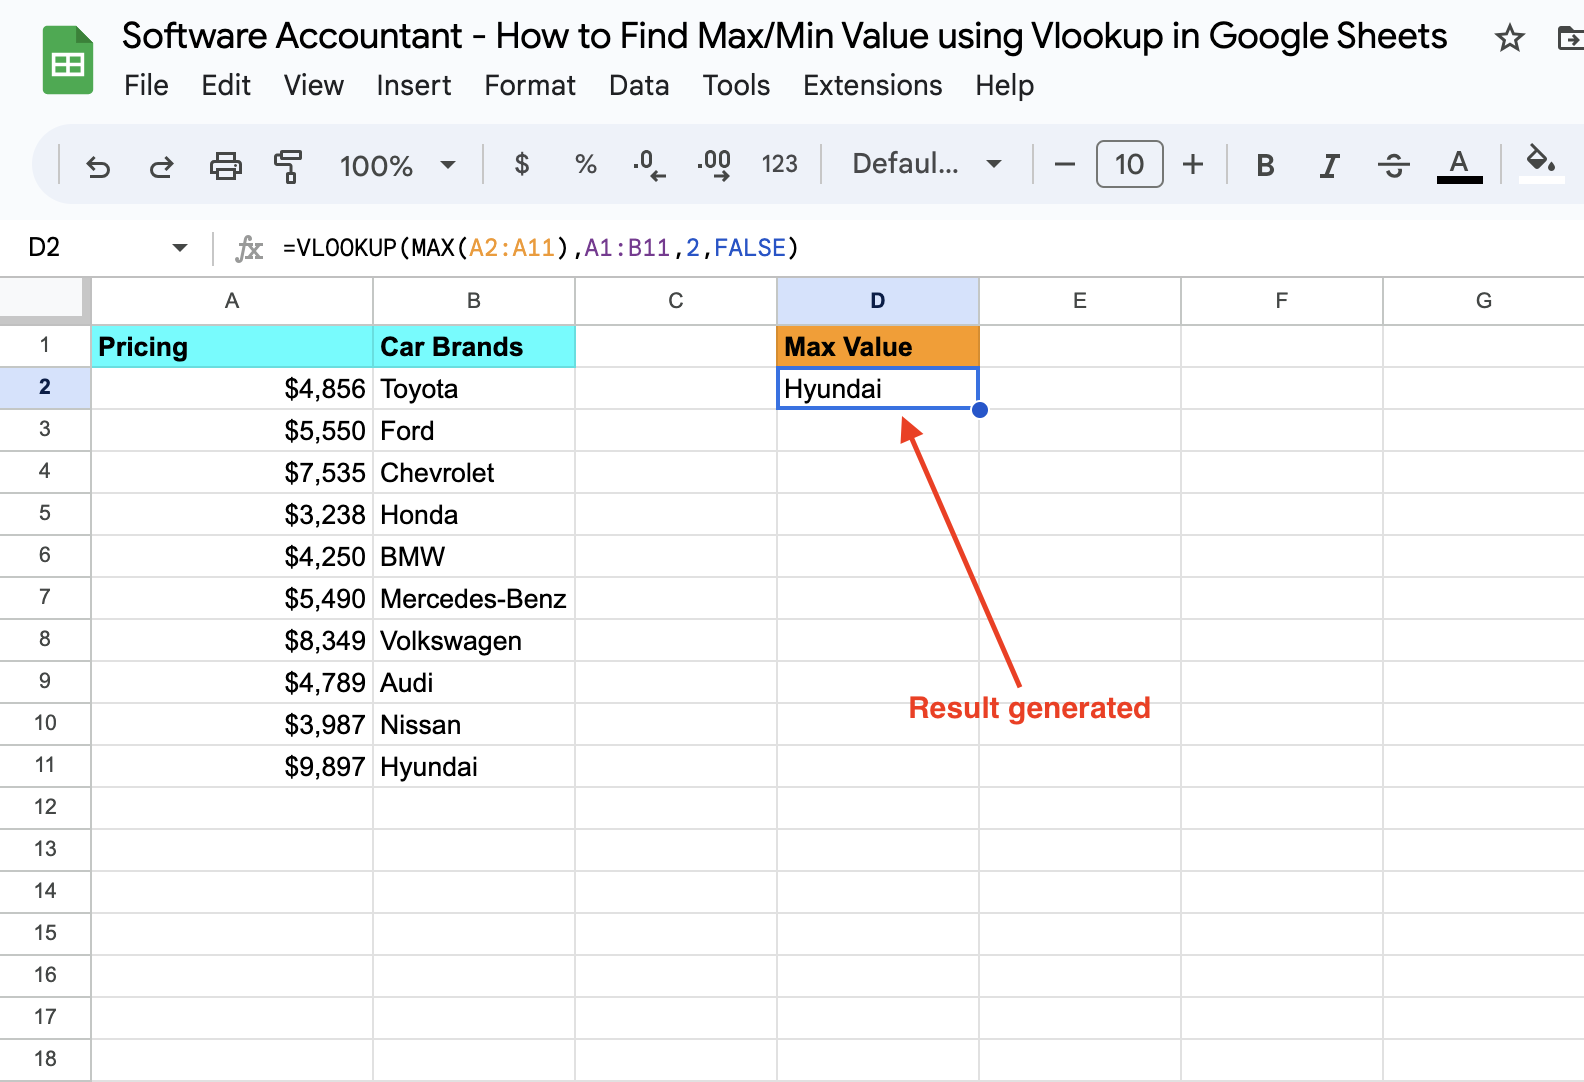The image size is (1584, 1082).
Task: Click the blue fill handle on D2
Action: coord(980,410)
